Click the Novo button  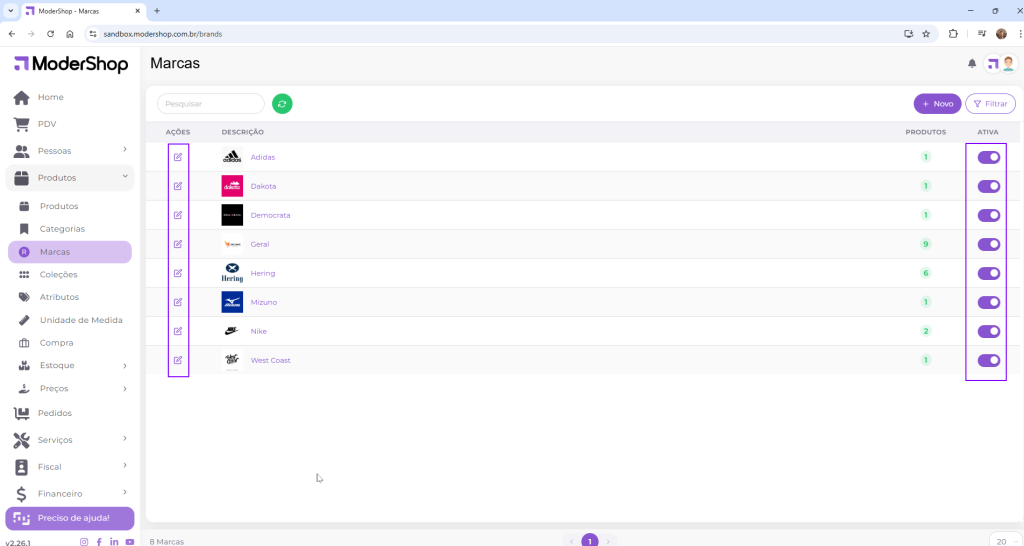click(x=937, y=104)
